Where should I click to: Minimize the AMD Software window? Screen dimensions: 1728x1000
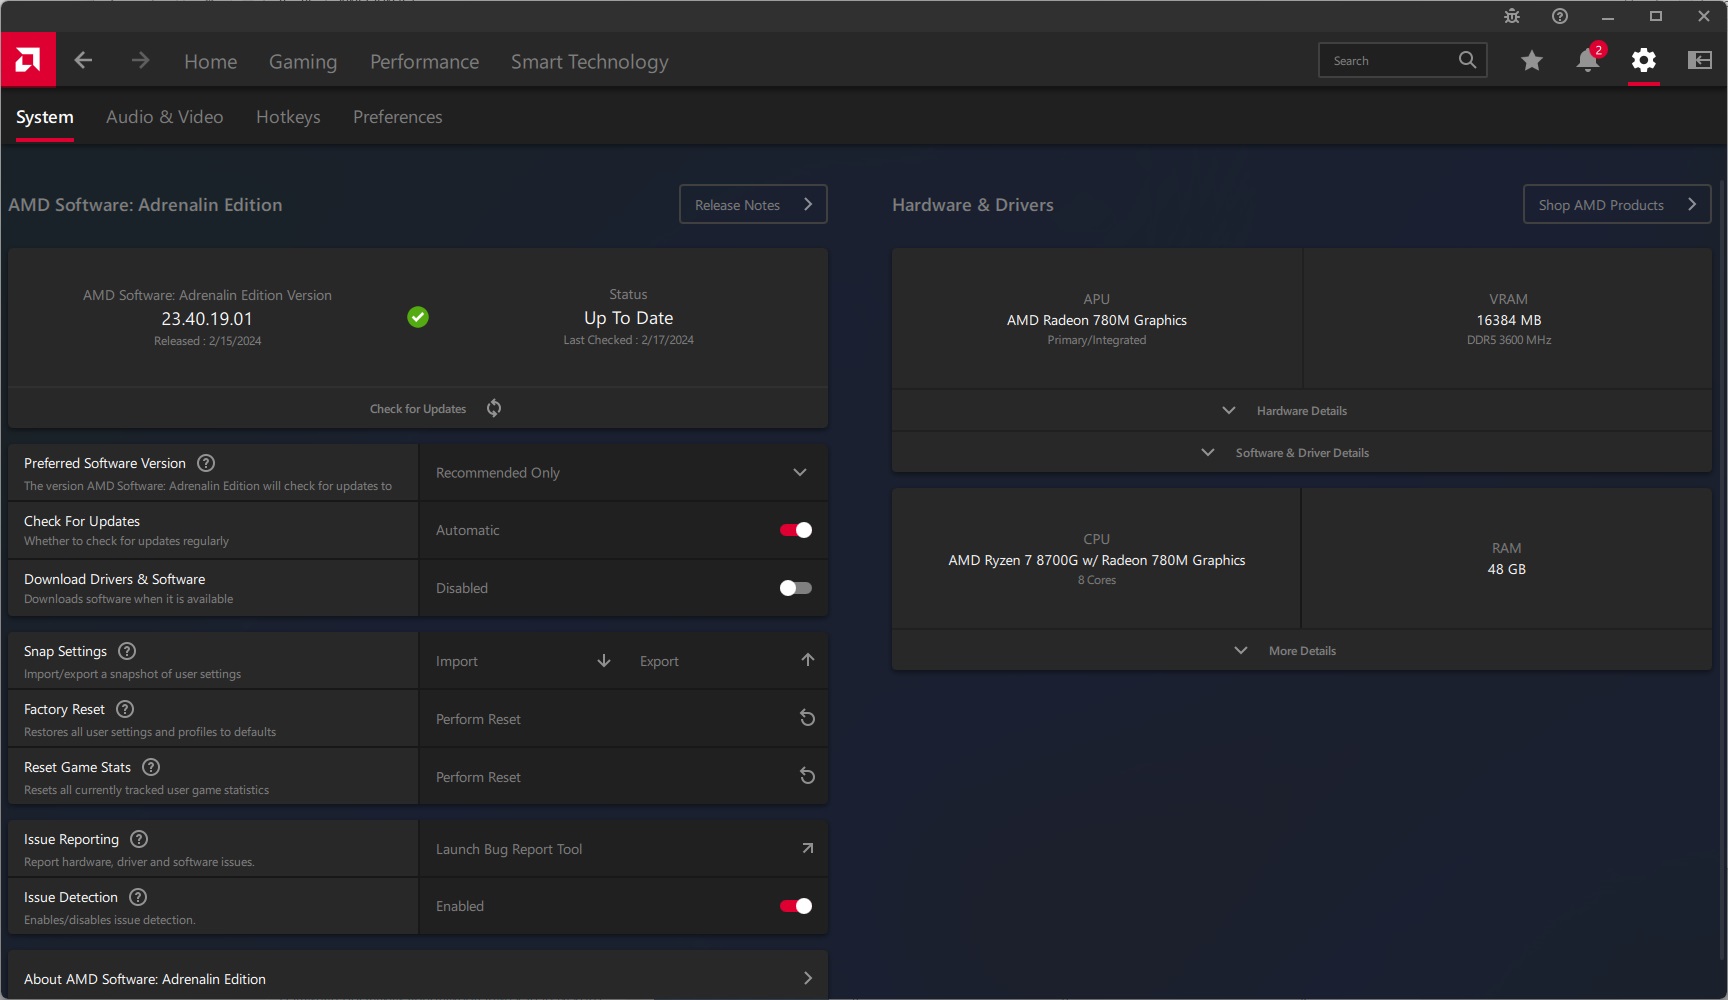1608,16
